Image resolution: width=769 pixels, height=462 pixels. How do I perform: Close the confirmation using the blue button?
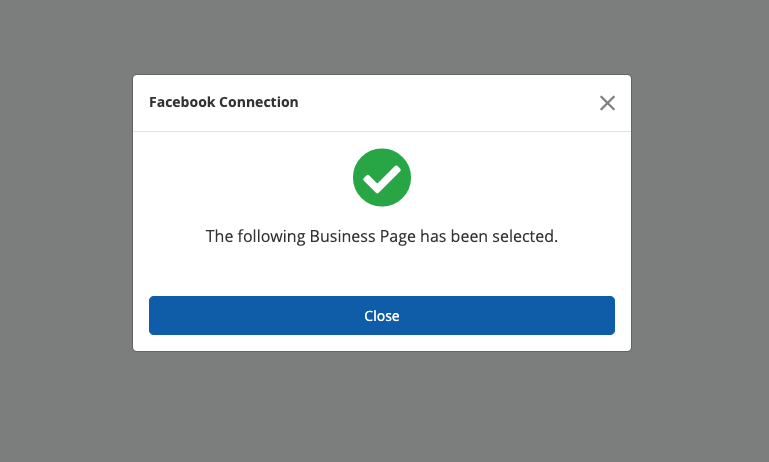tap(382, 316)
